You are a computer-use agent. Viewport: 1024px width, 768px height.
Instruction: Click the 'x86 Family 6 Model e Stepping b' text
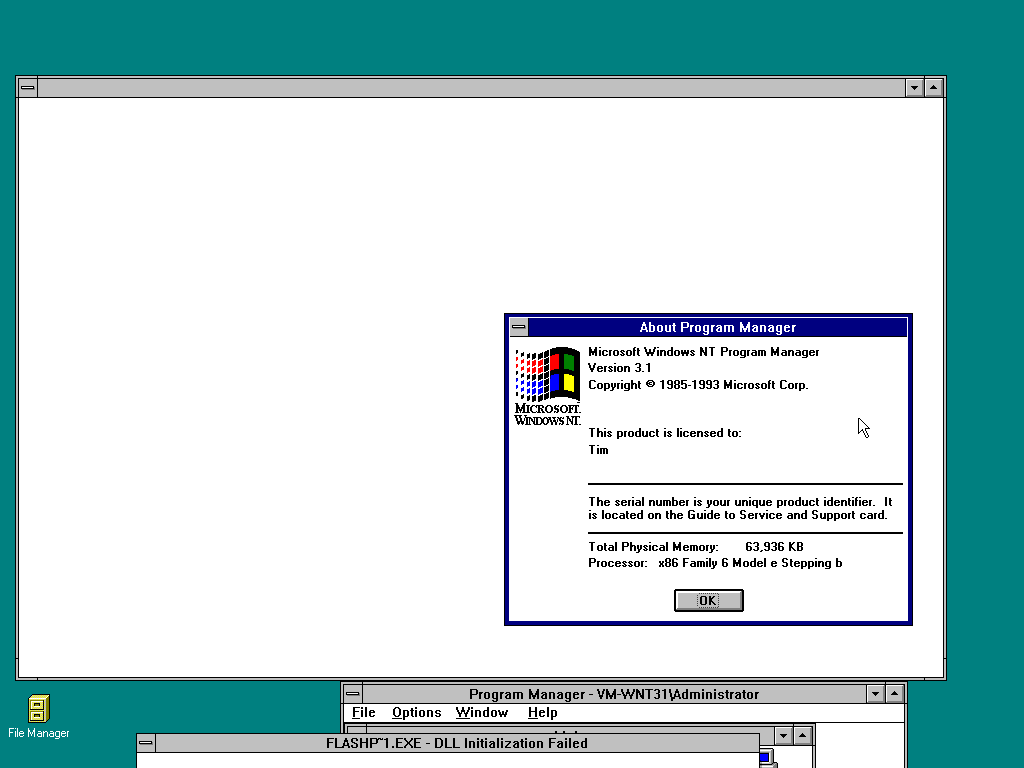pos(750,563)
